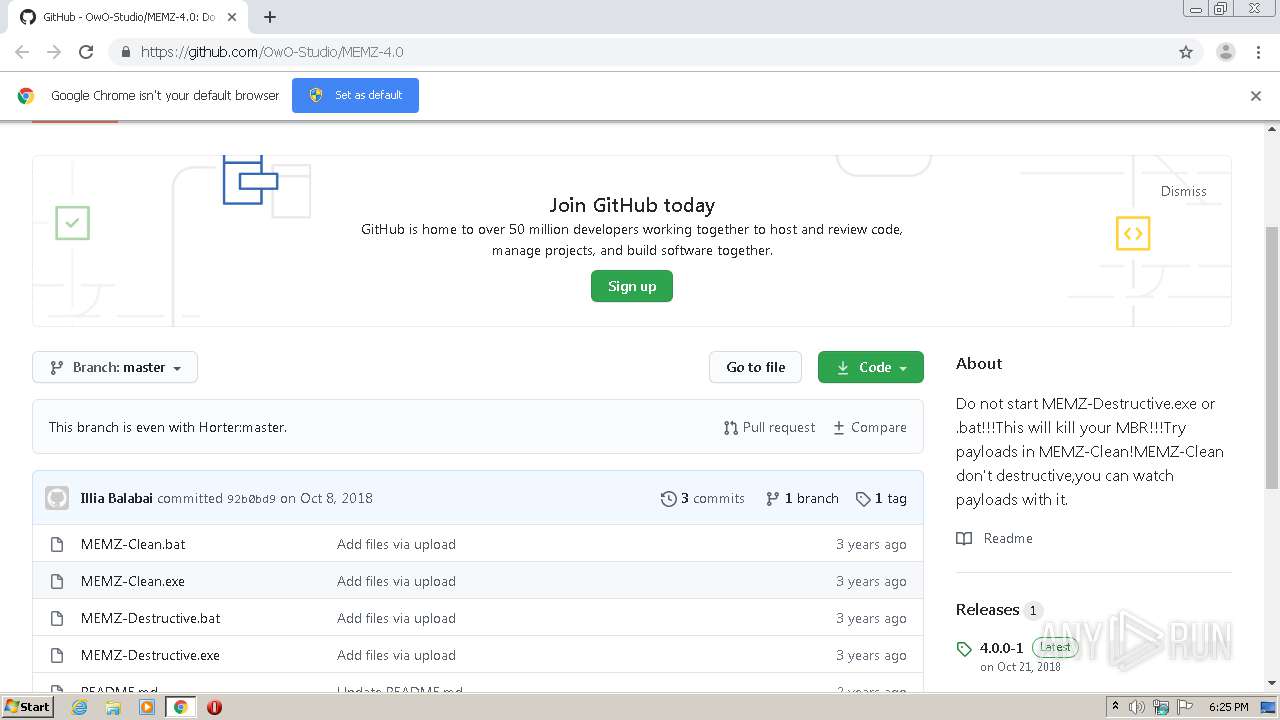1280x720 pixels.
Task: Open the Releases heading link
Action: pyautogui.click(x=988, y=609)
